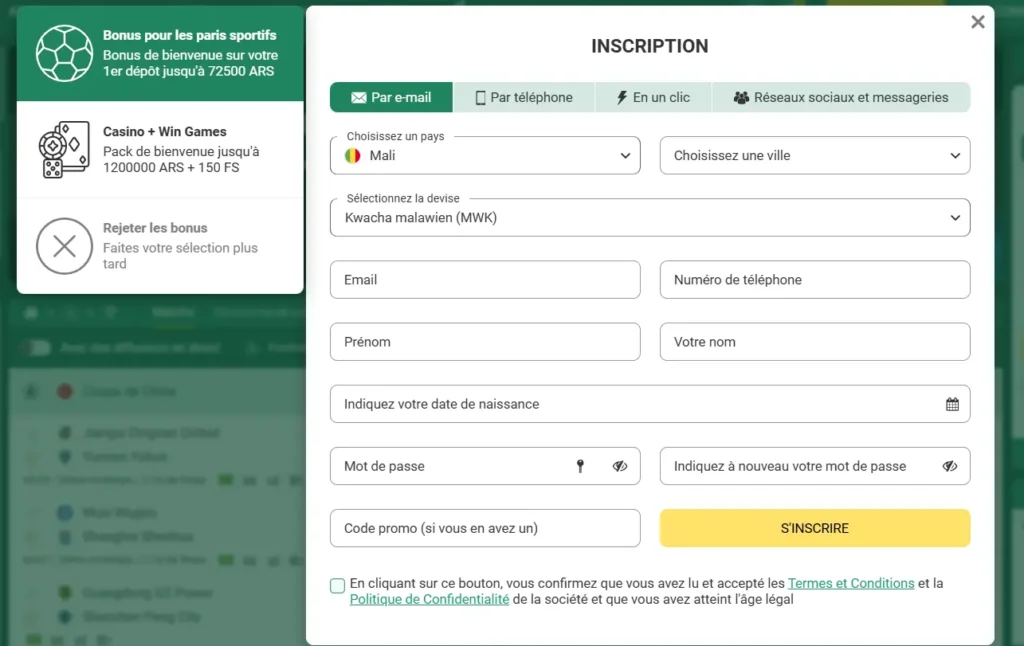Expand the Choisissez une ville dropdown
The width and height of the screenshot is (1024, 646).
[815, 156]
